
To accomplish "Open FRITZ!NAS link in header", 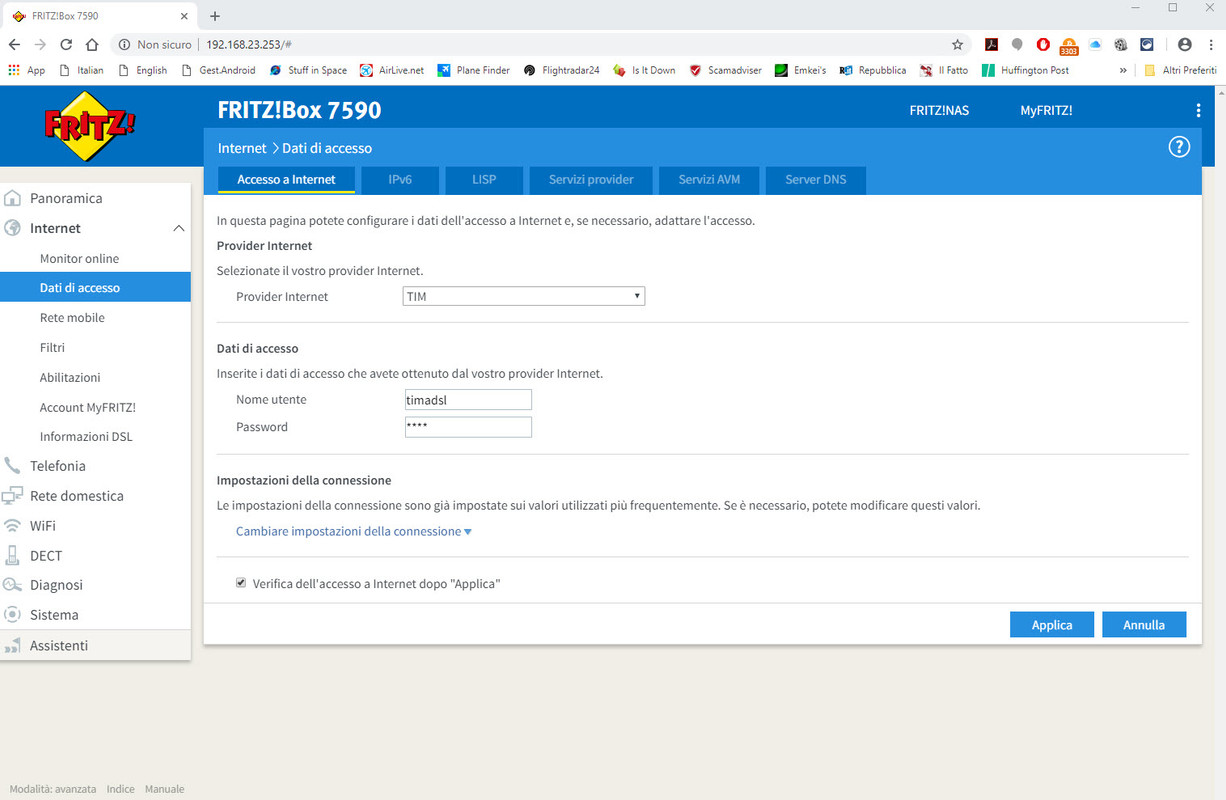I will 939,110.
